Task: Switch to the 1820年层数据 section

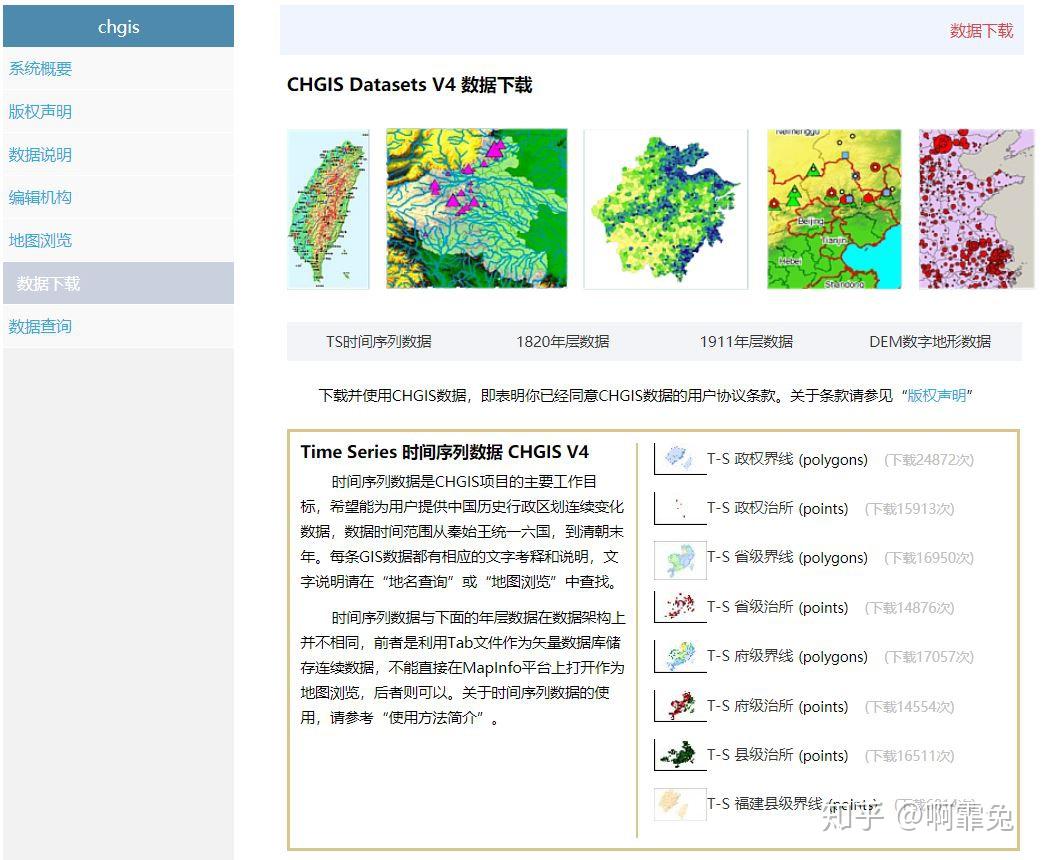Action: [564, 341]
